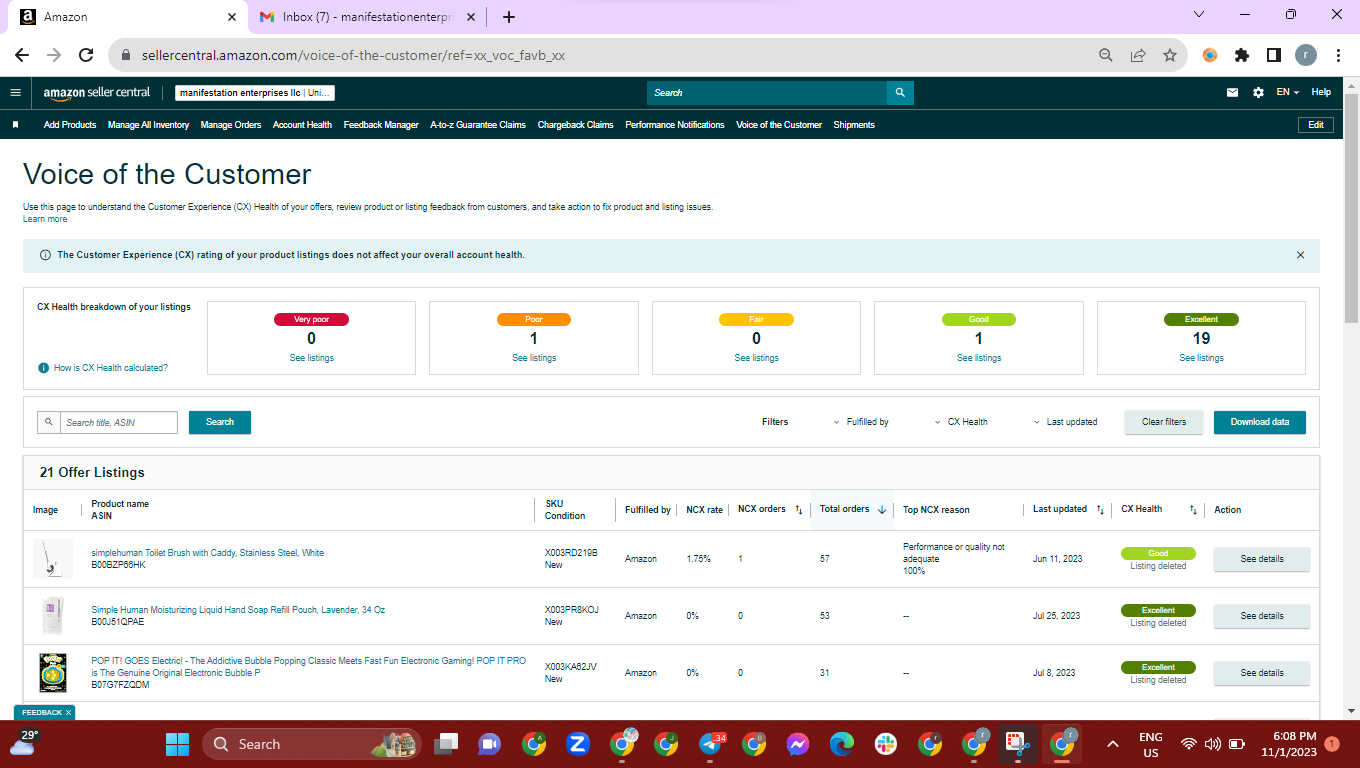This screenshot has width=1360, height=768.
Task: Click Clear filters
Action: point(1164,422)
